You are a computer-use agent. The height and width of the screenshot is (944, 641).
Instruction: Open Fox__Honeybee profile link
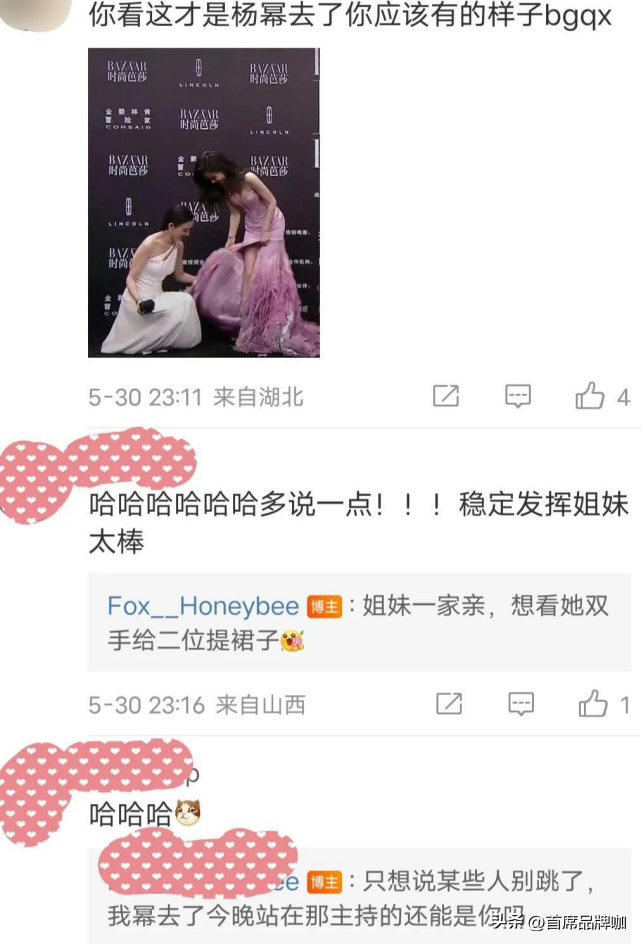click(203, 606)
